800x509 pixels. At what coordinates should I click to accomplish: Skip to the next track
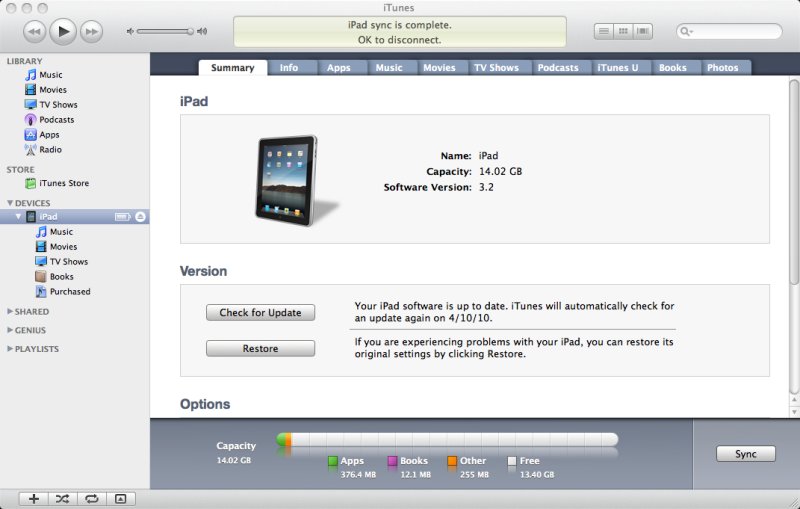pyautogui.click(x=91, y=32)
